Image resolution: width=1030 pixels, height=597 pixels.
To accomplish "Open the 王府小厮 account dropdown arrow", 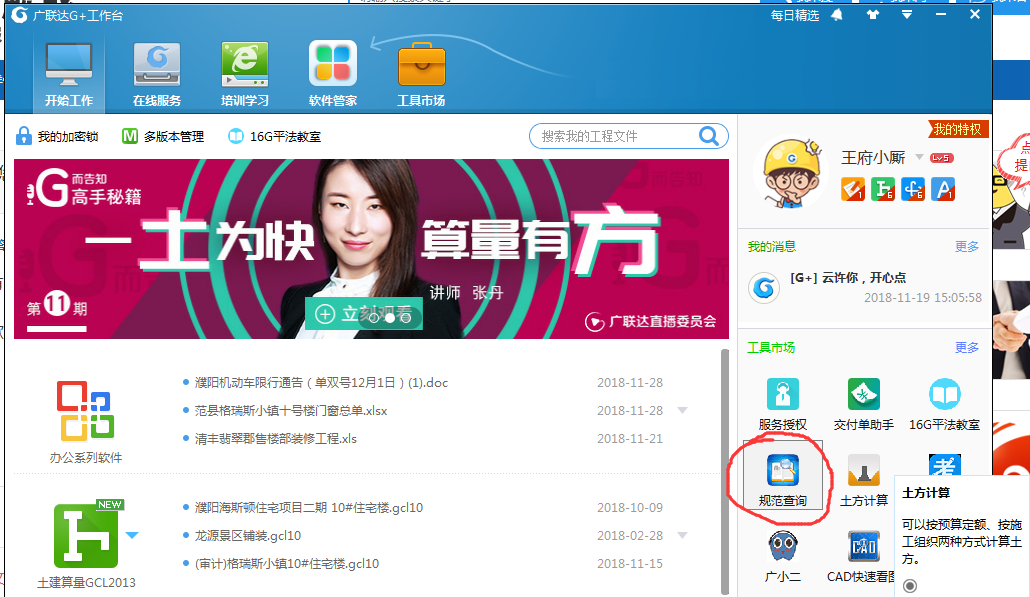I will click(919, 157).
